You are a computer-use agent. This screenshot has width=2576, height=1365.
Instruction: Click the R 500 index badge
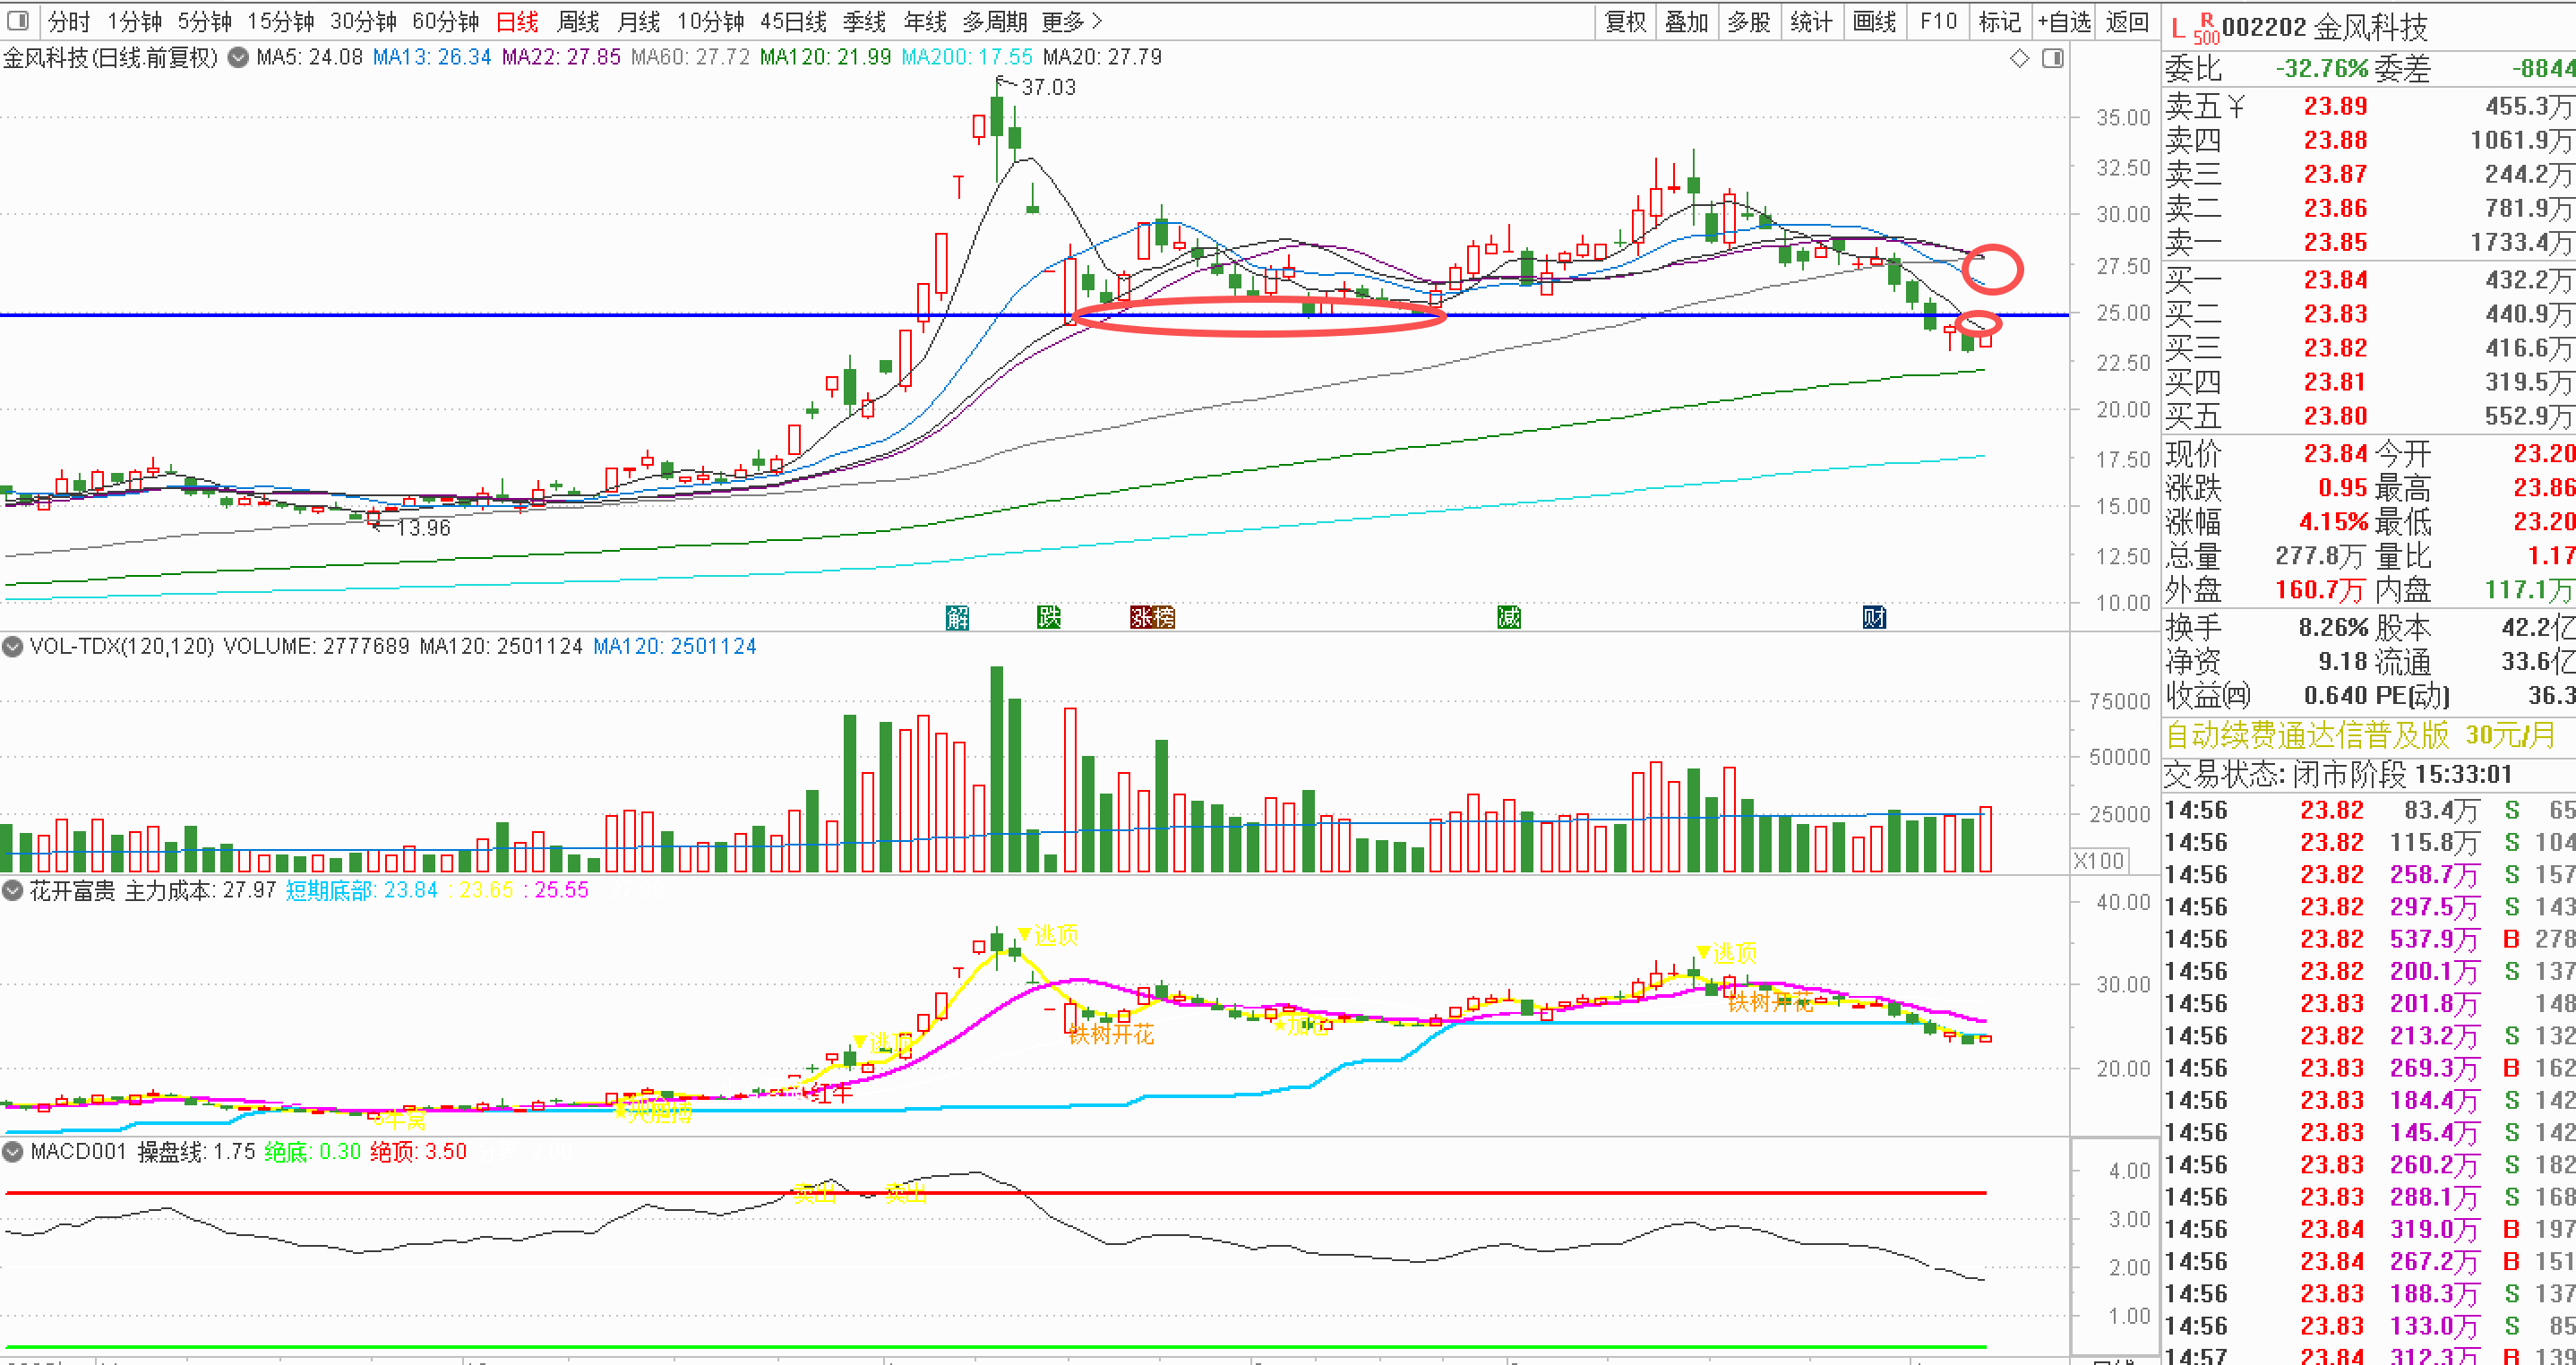pyautogui.click(x=2205, y=30)
